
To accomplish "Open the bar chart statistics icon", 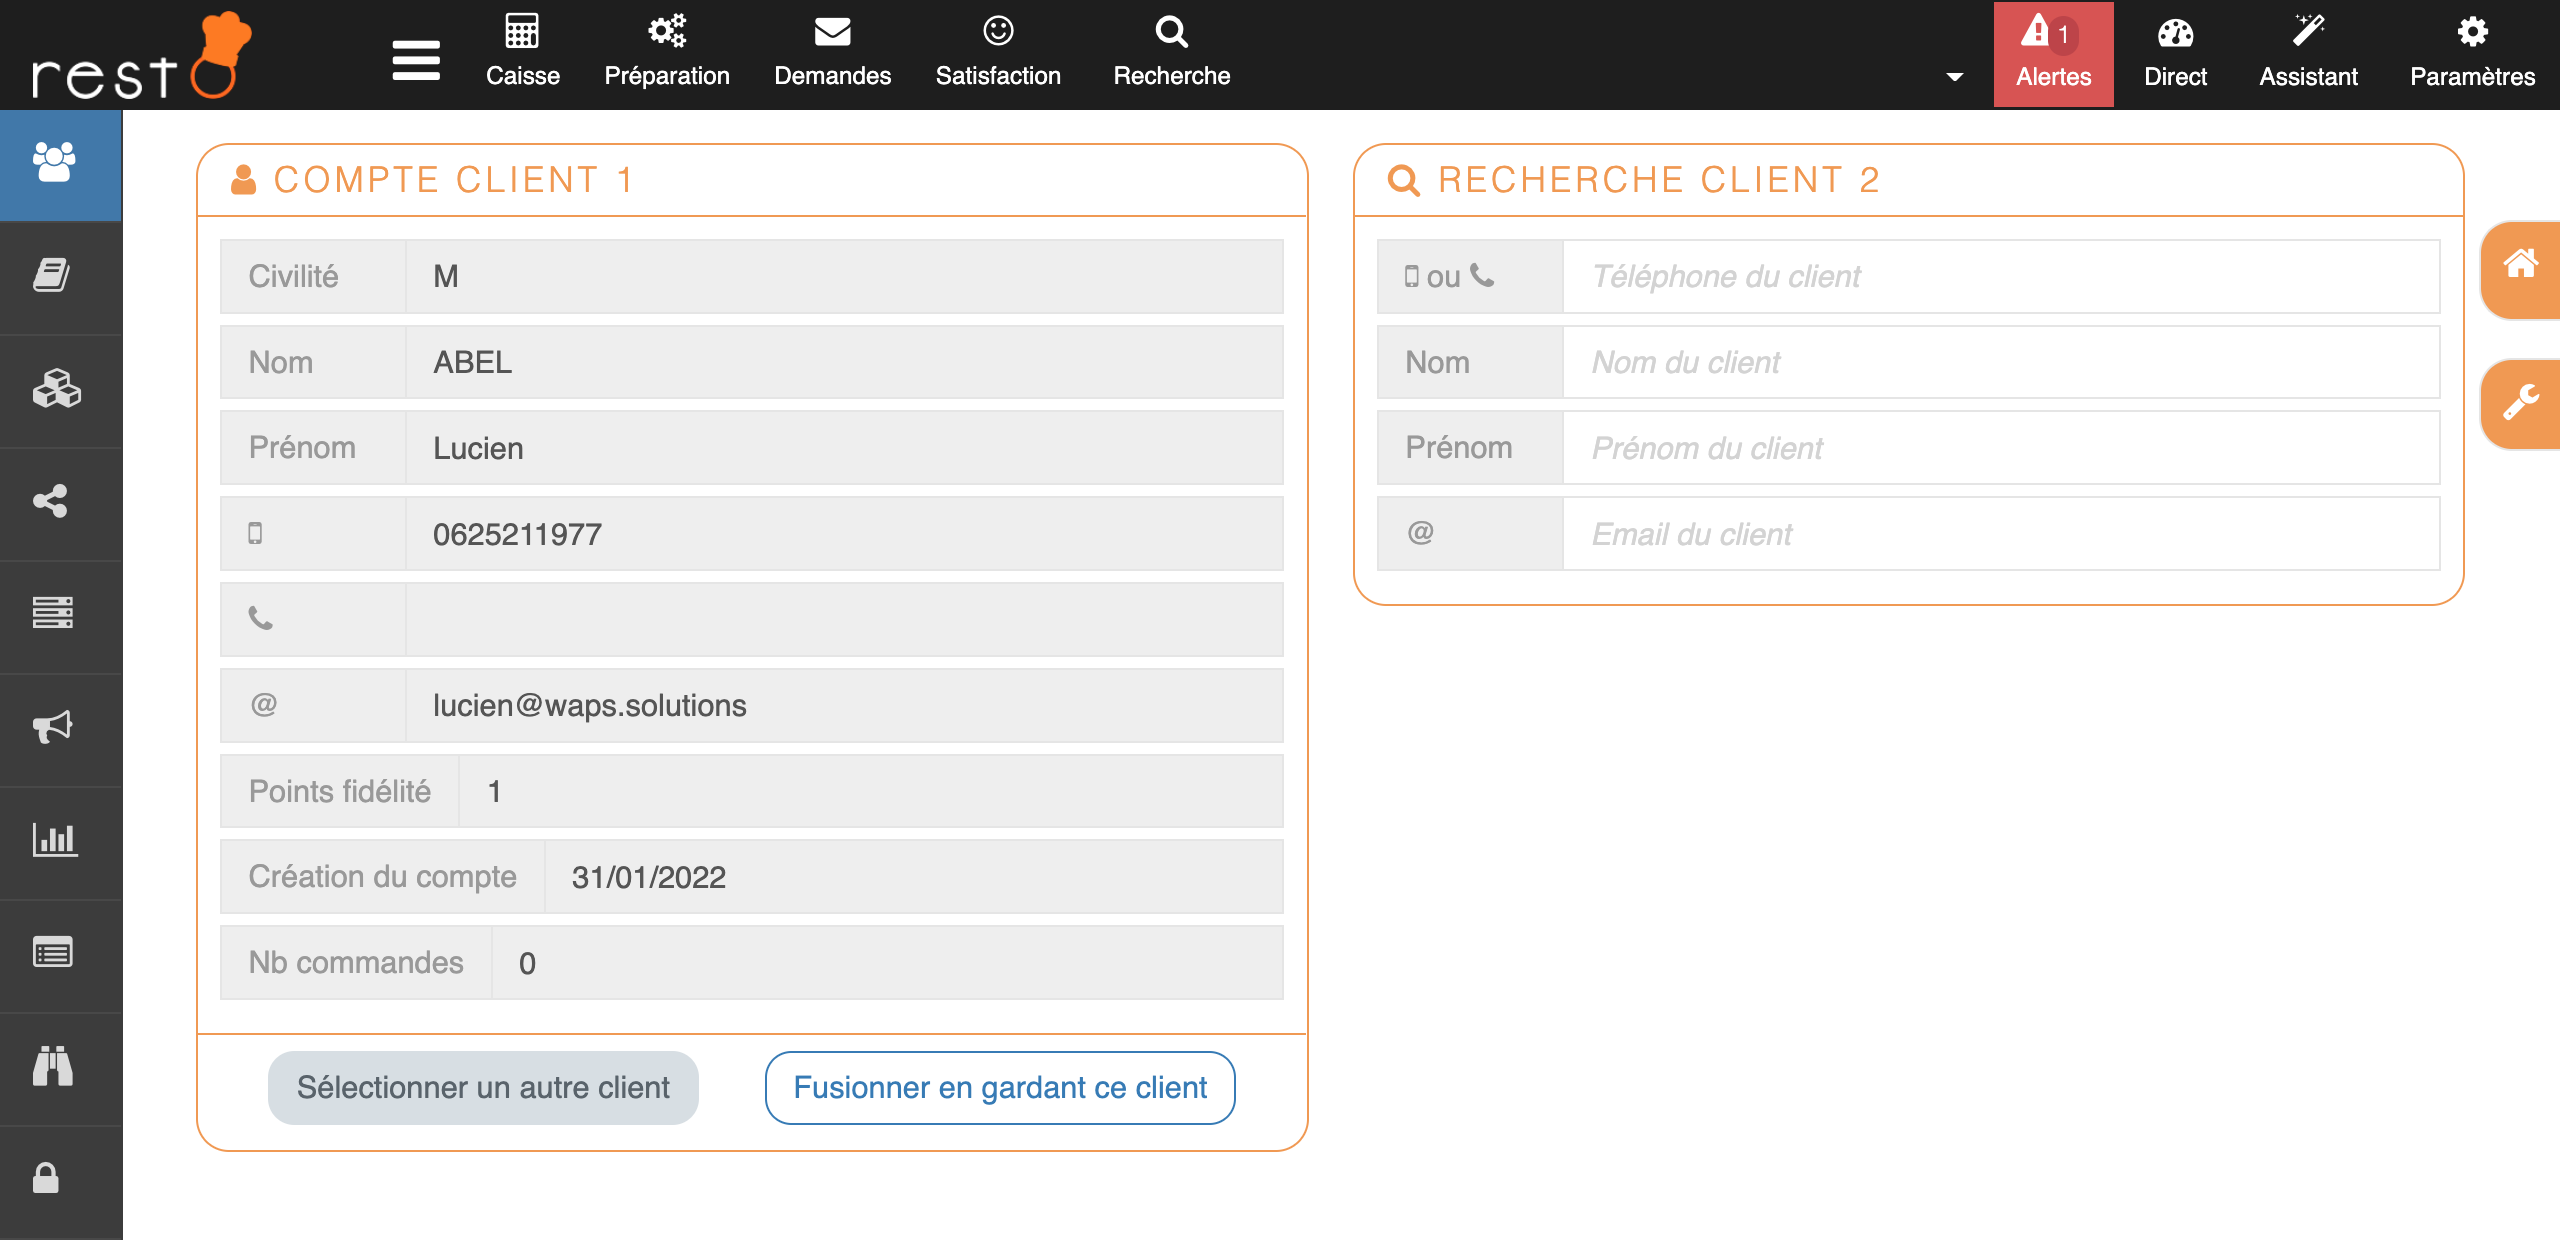I will tap(54, 840).
